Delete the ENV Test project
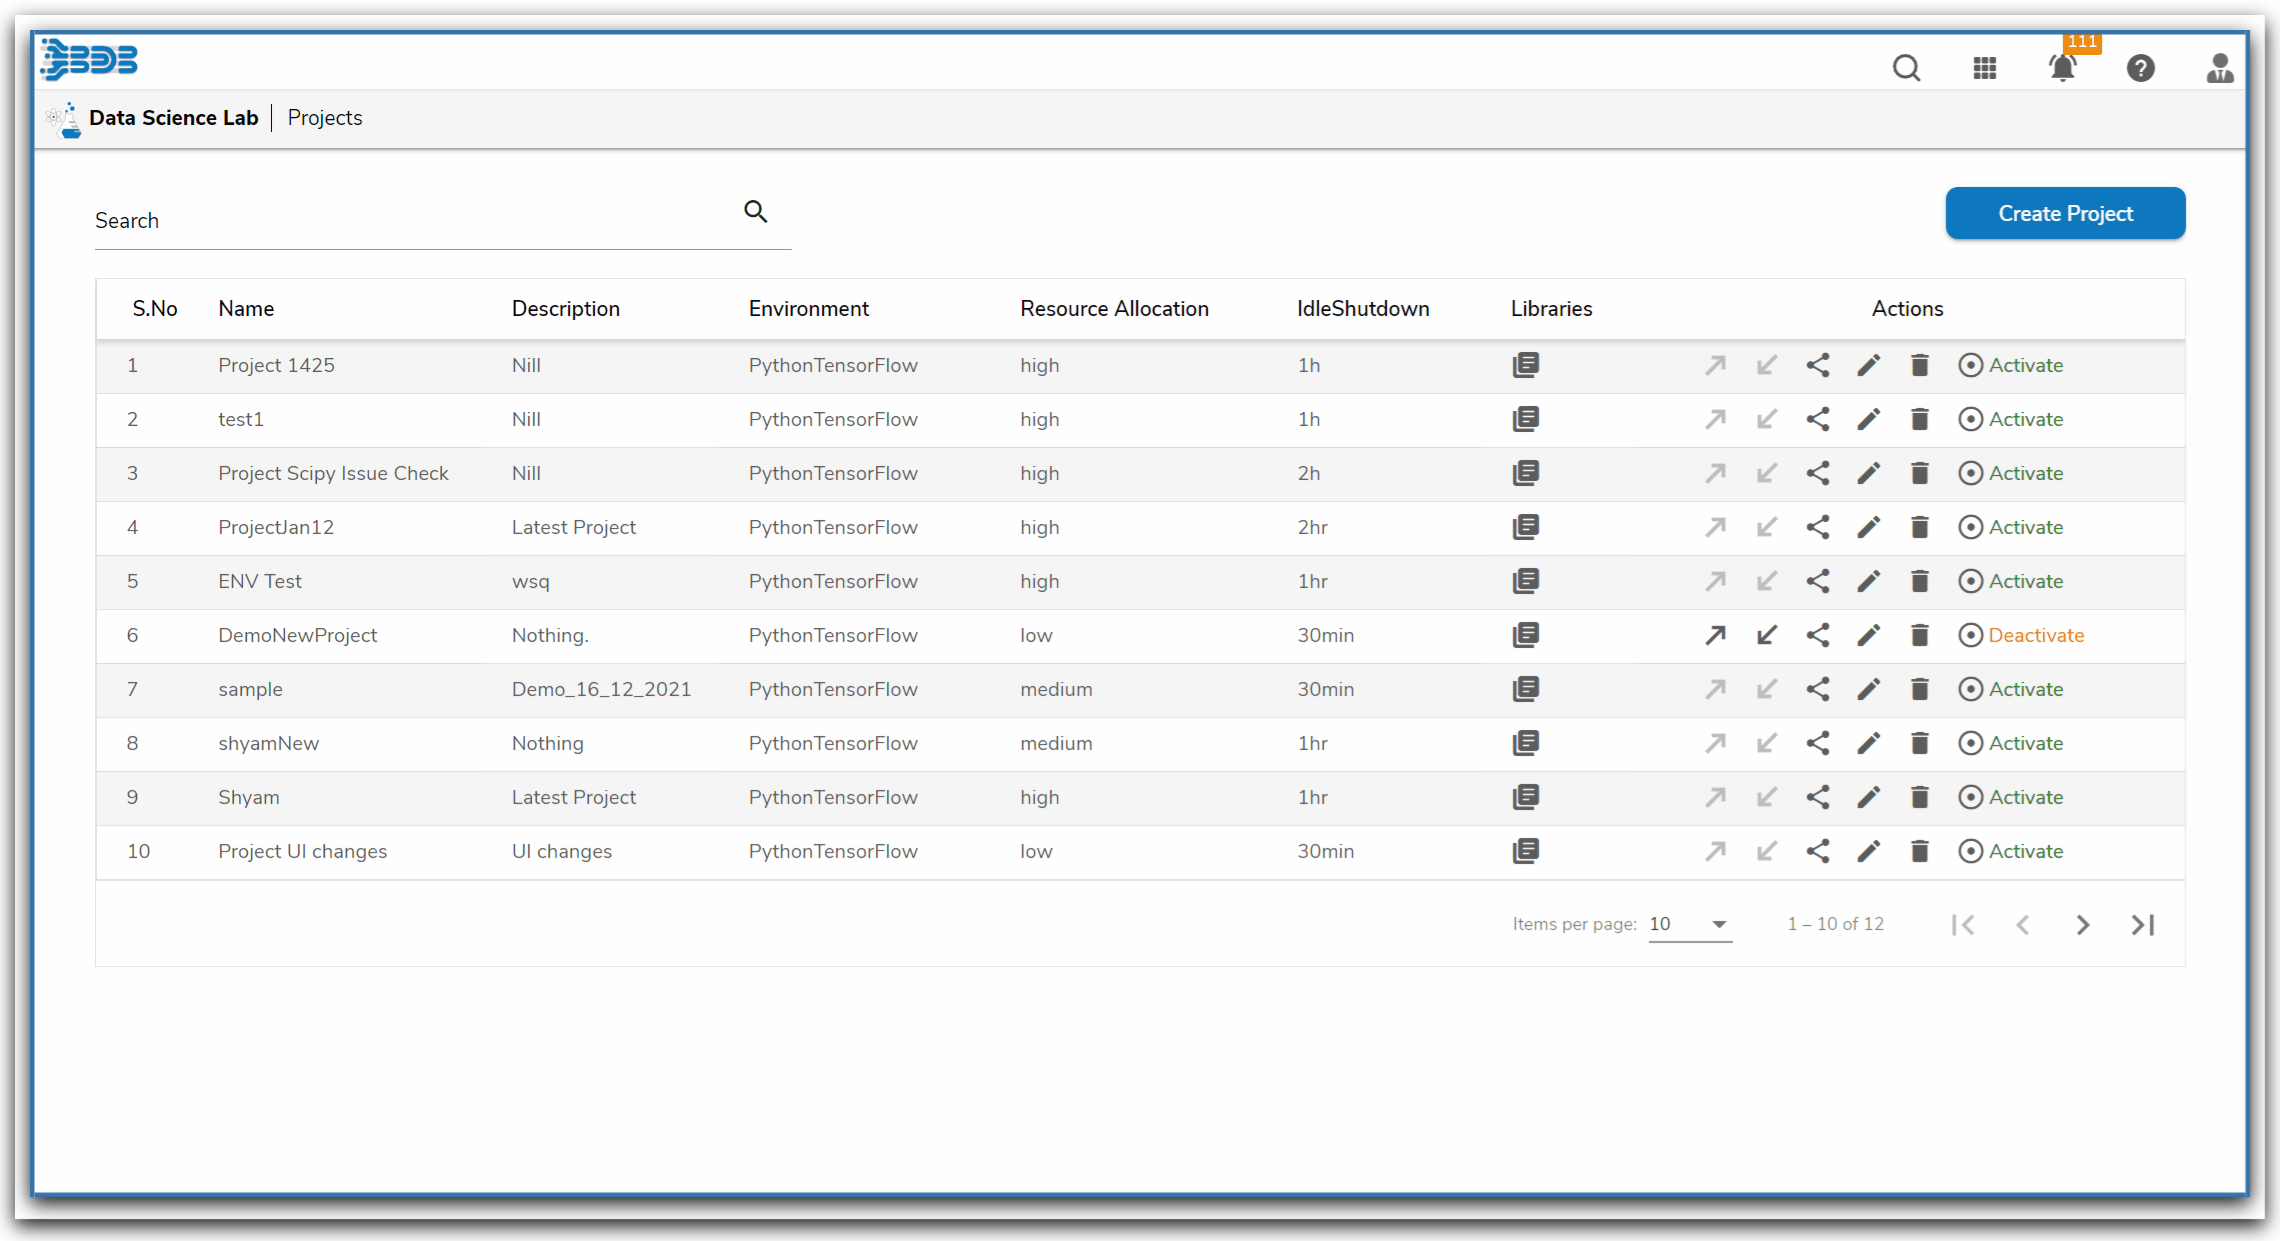 click(x=1919, y=581)
